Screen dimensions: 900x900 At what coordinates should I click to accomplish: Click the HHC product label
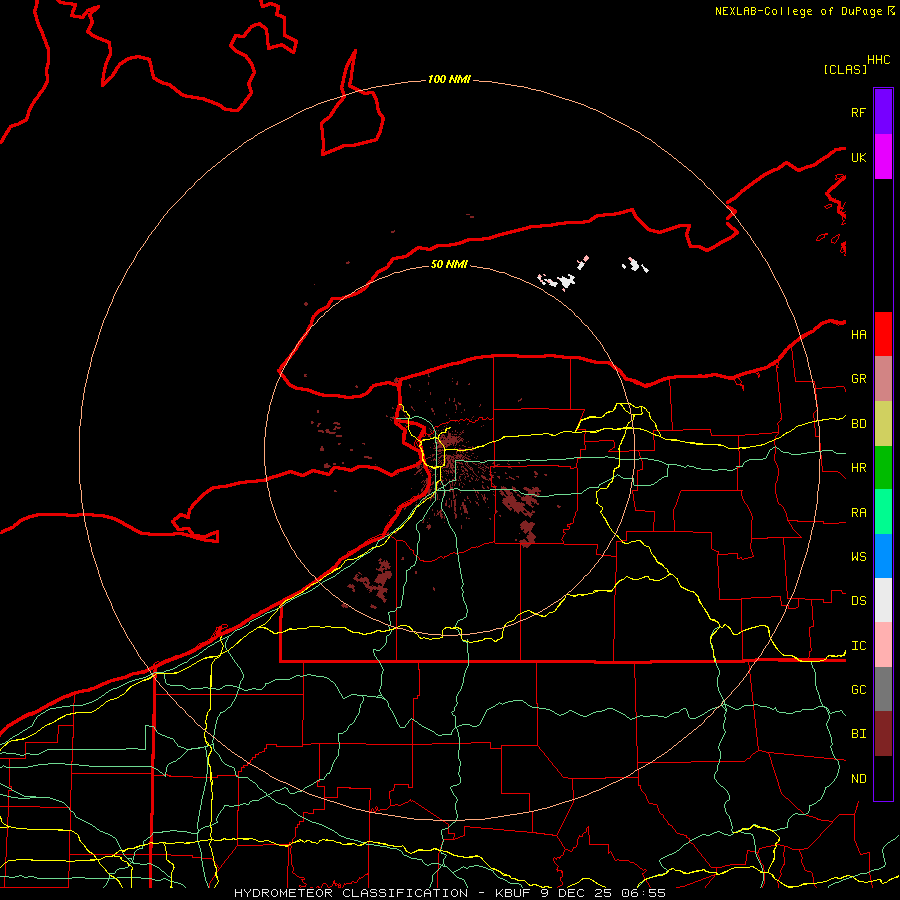click(878, 60)
